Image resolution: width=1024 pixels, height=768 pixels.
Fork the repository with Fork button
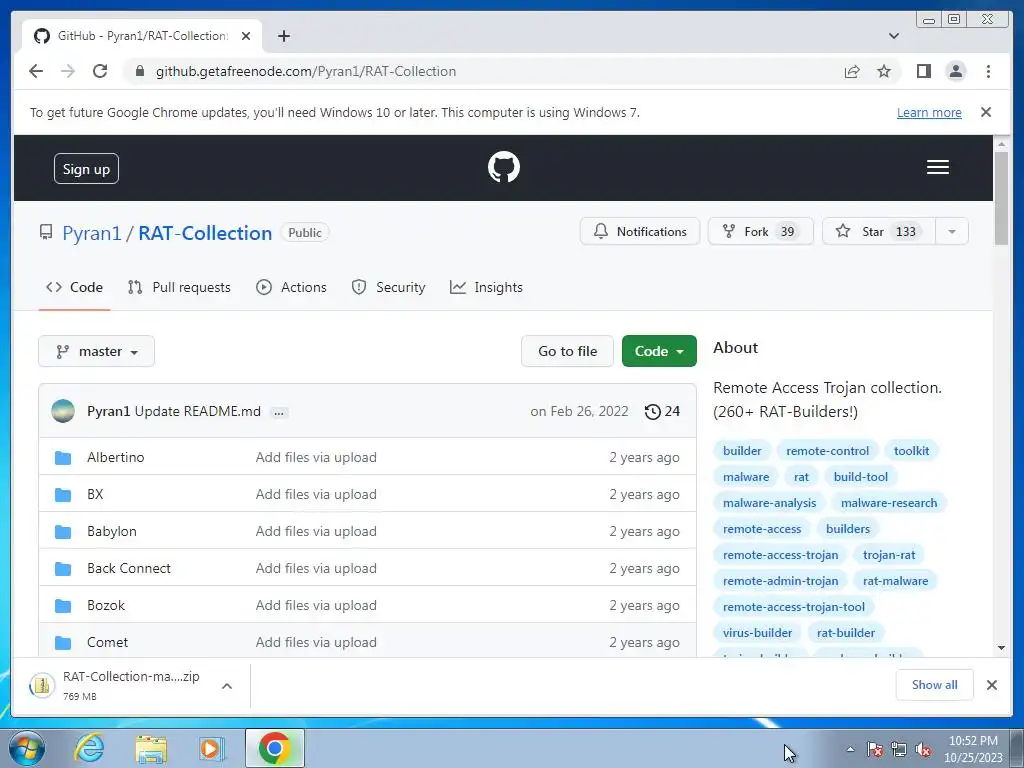click(761, 232)
